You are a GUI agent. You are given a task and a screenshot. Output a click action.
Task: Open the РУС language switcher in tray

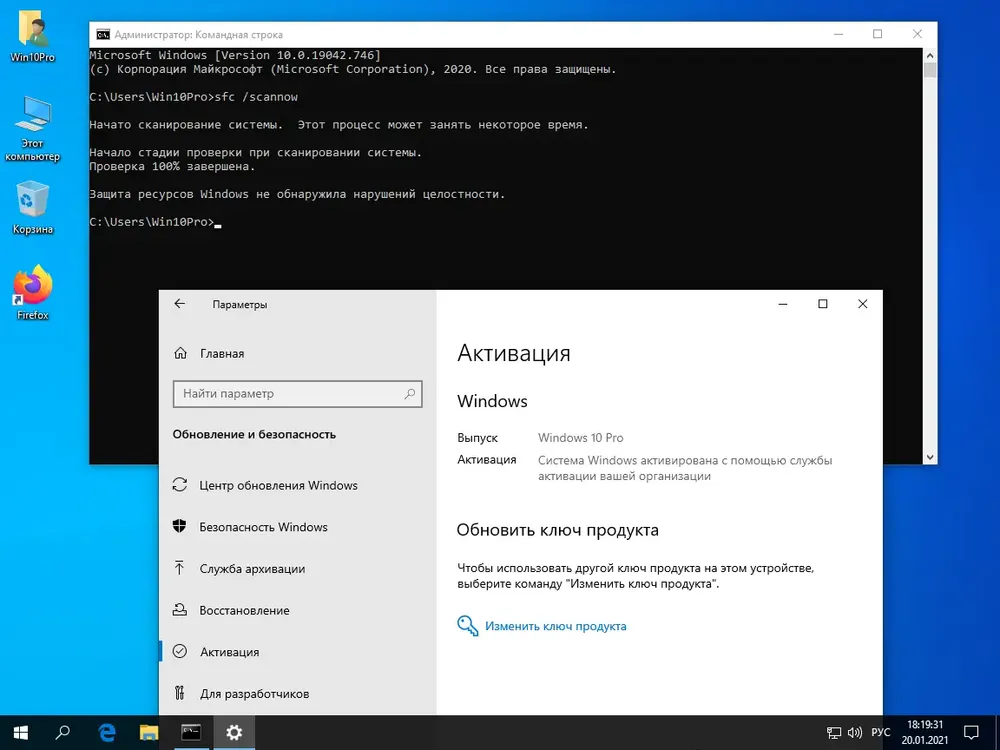coord(881,732)
